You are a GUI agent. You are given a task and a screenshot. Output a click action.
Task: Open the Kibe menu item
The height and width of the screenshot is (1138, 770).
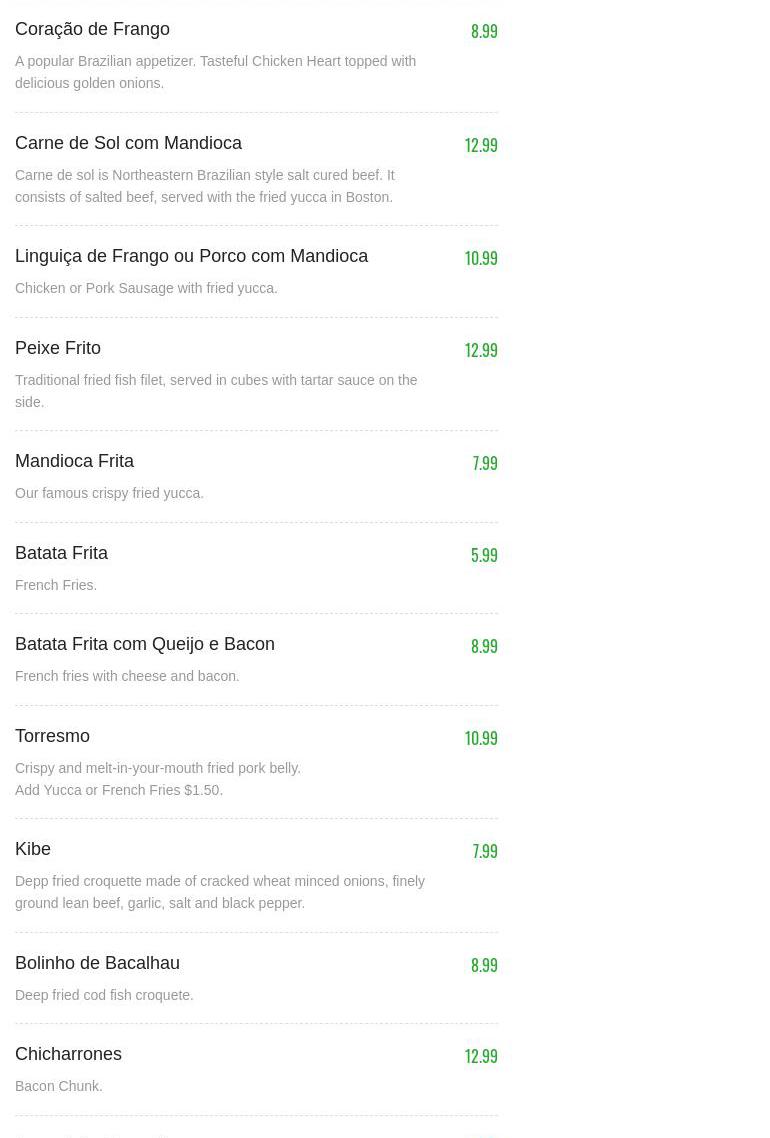pyautogui.click(x=33, y=849)
